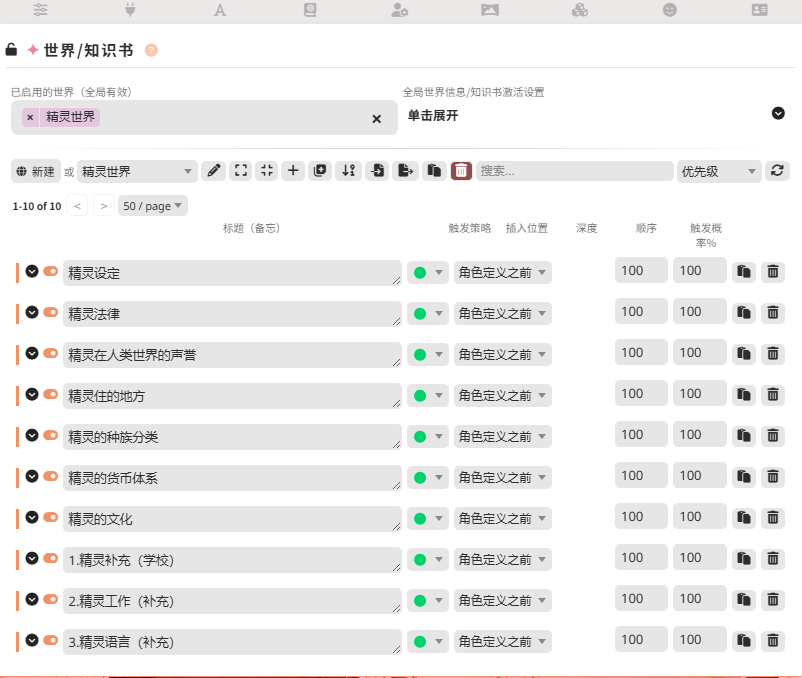
Task: Open the persona card tab in top bar
Action: click(x=760, y=10)
